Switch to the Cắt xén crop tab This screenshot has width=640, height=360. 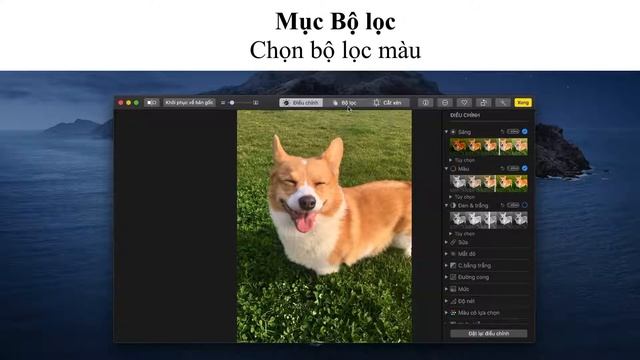pos(388,103)
